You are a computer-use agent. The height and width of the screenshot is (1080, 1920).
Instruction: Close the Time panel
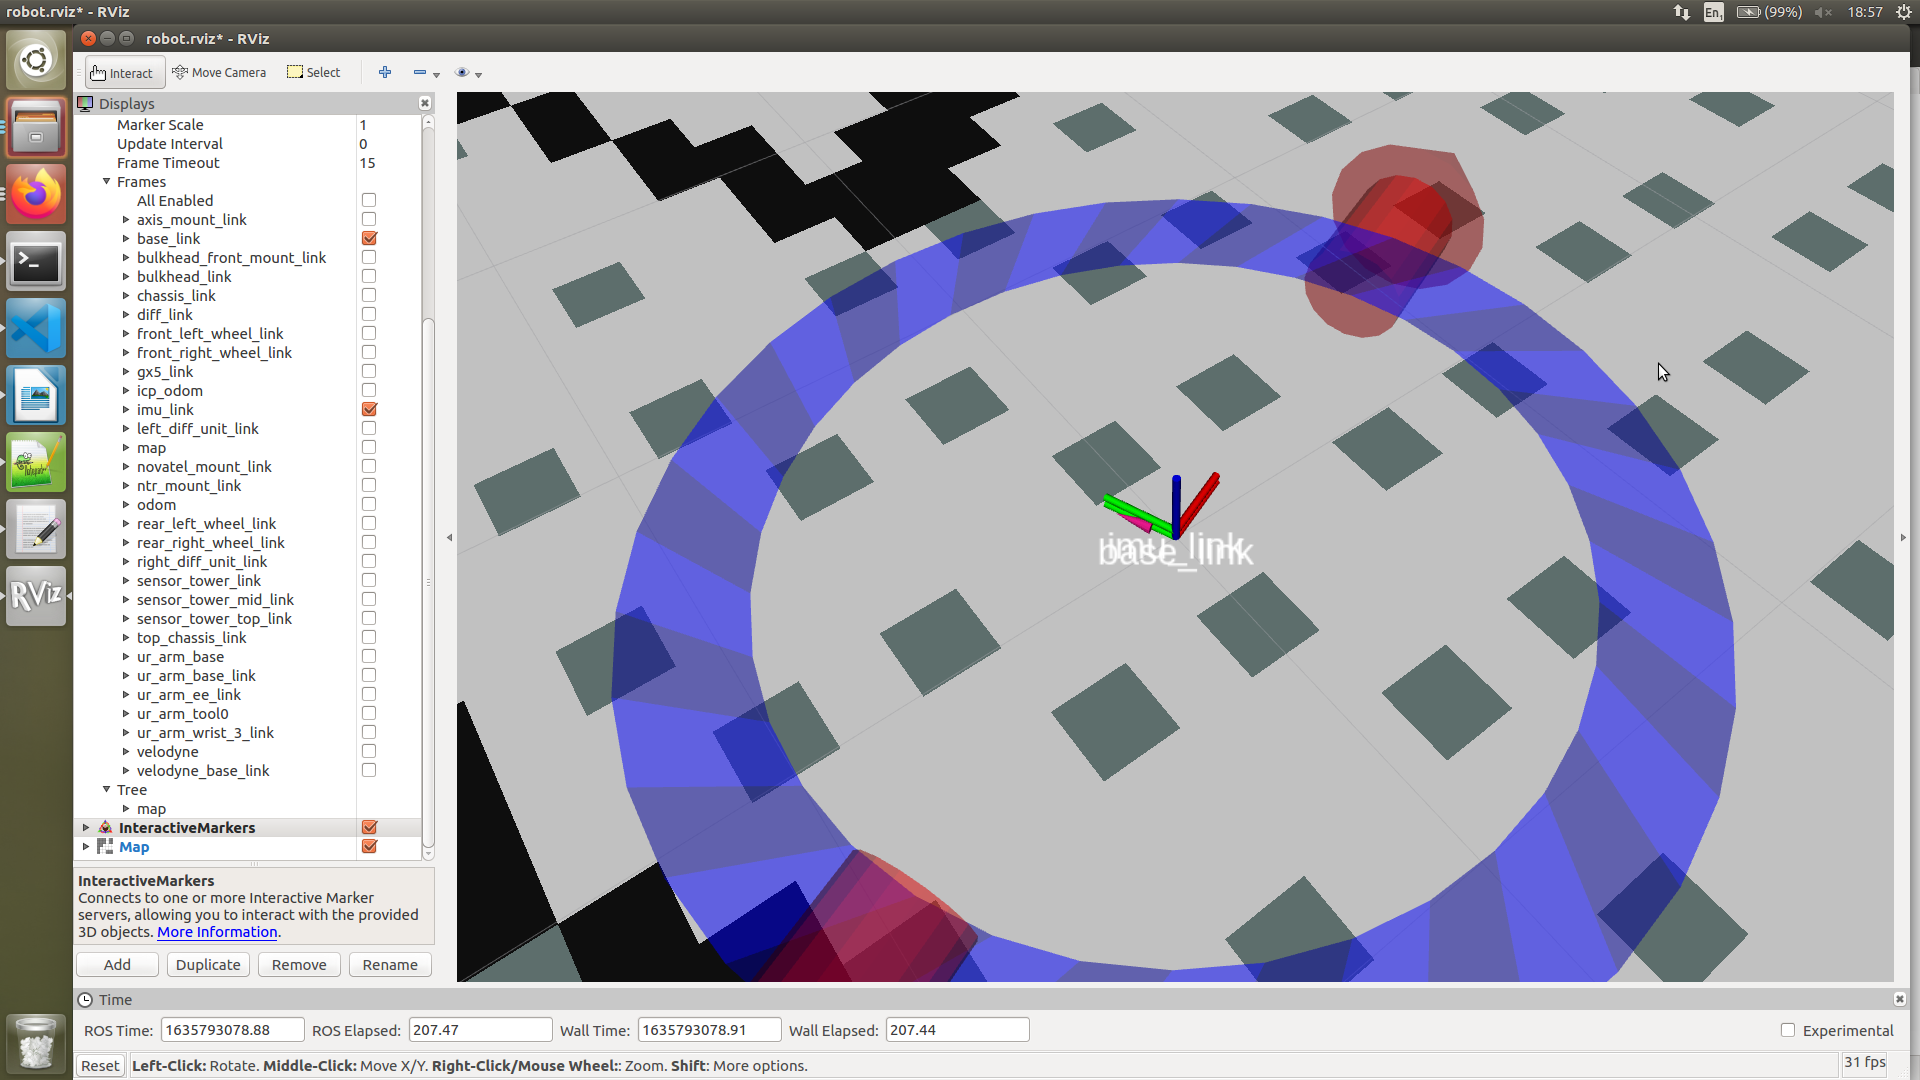pos(1899,999)
